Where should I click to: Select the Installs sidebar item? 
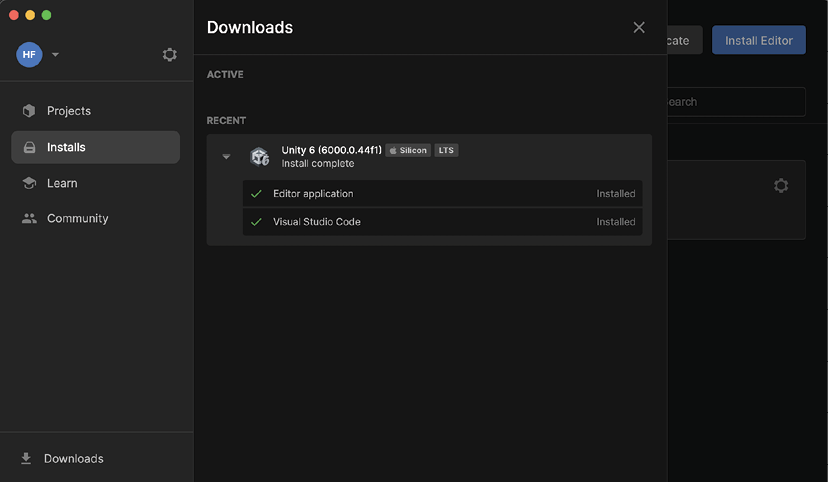(x=96, y=147)
